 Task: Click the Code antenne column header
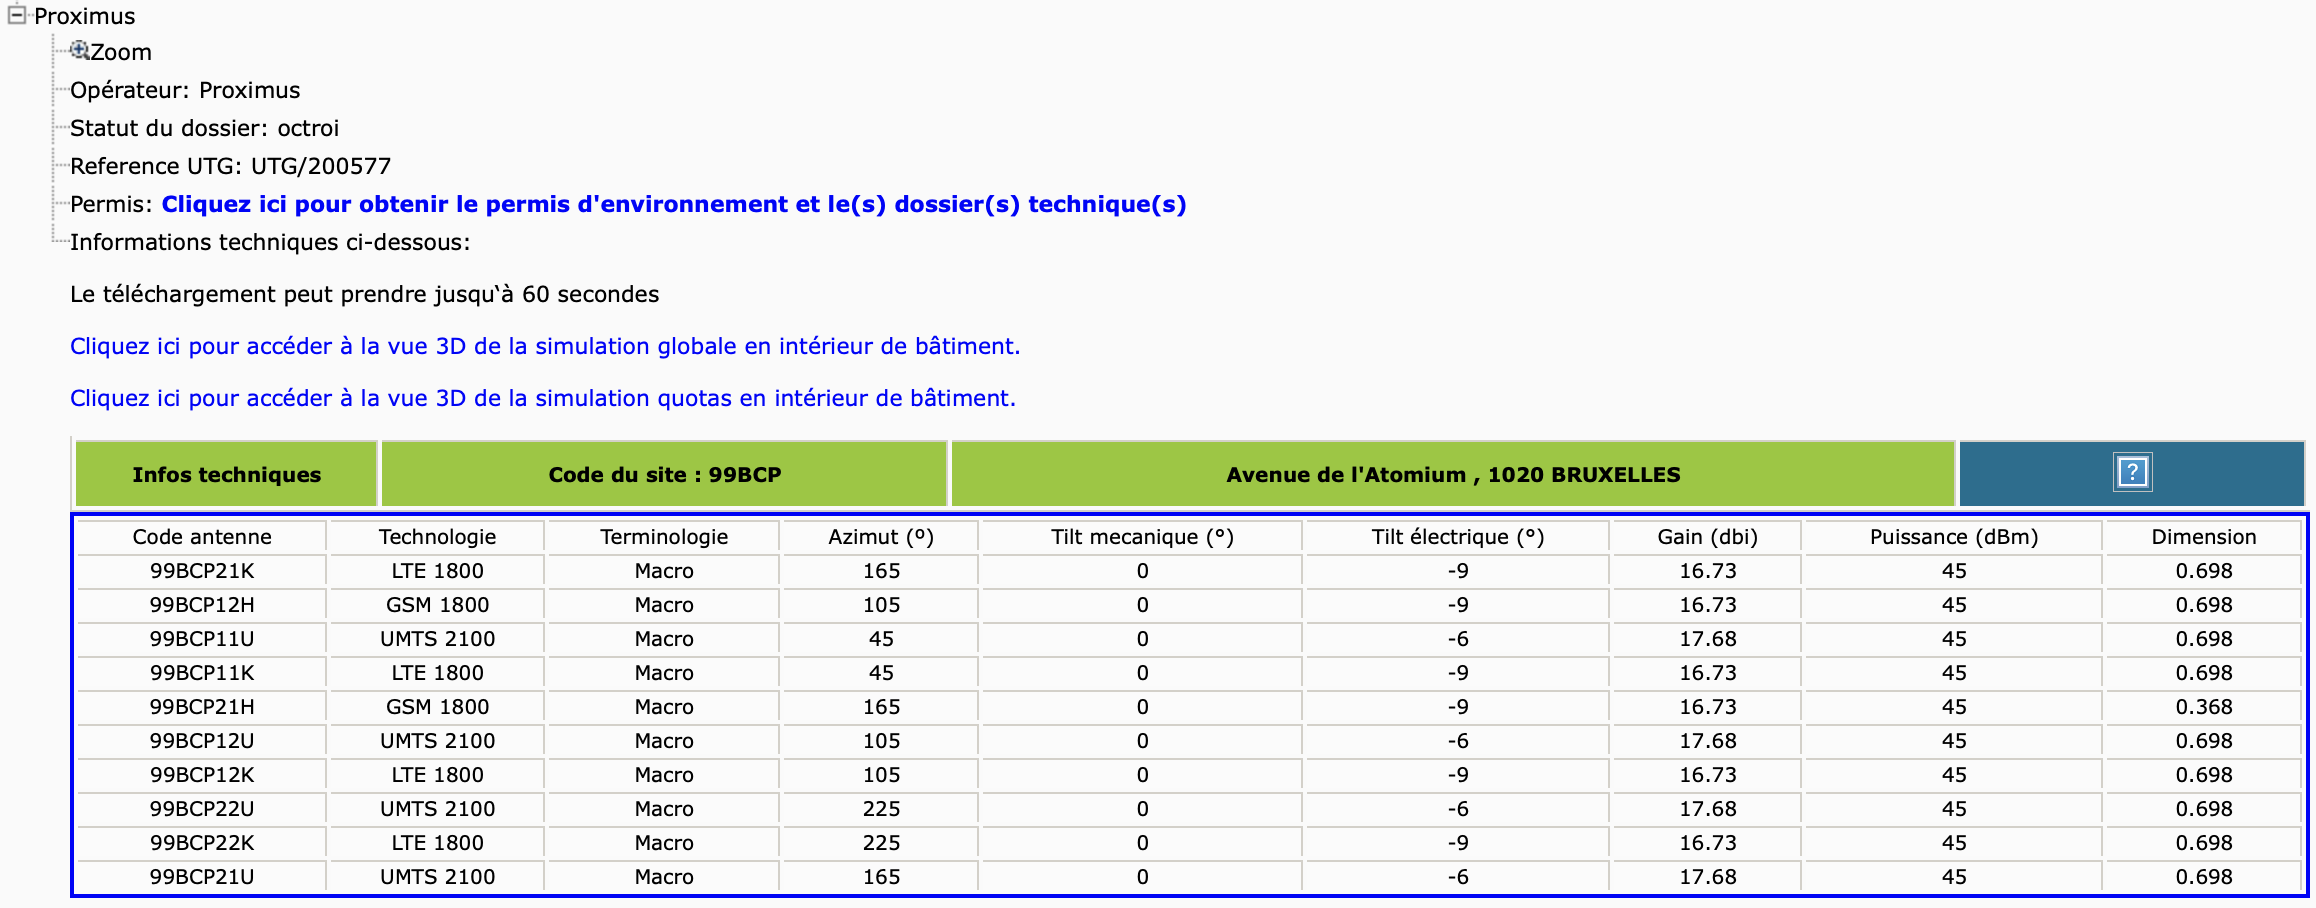[x=202, y=537]
